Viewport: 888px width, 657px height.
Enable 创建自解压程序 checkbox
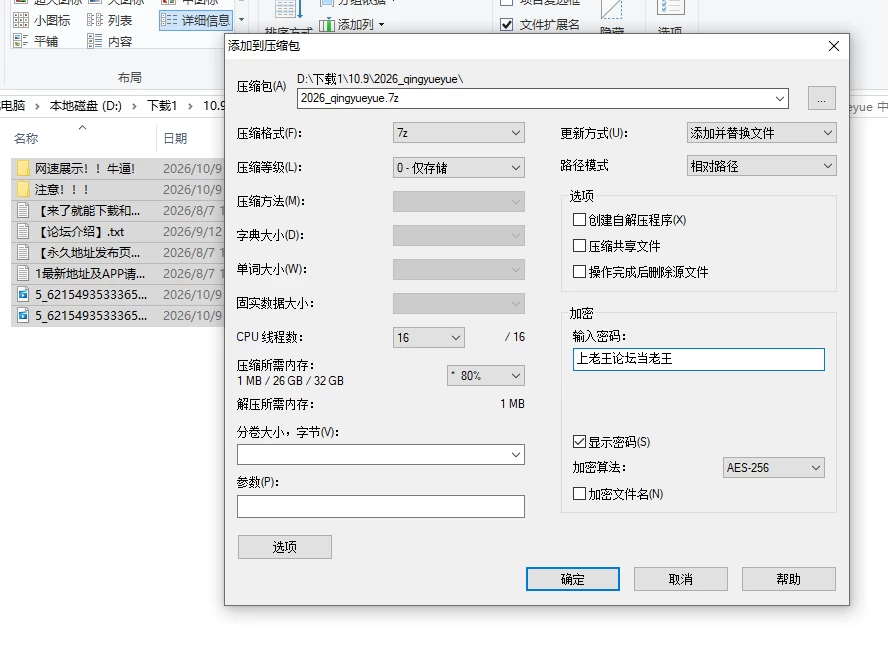579,220
